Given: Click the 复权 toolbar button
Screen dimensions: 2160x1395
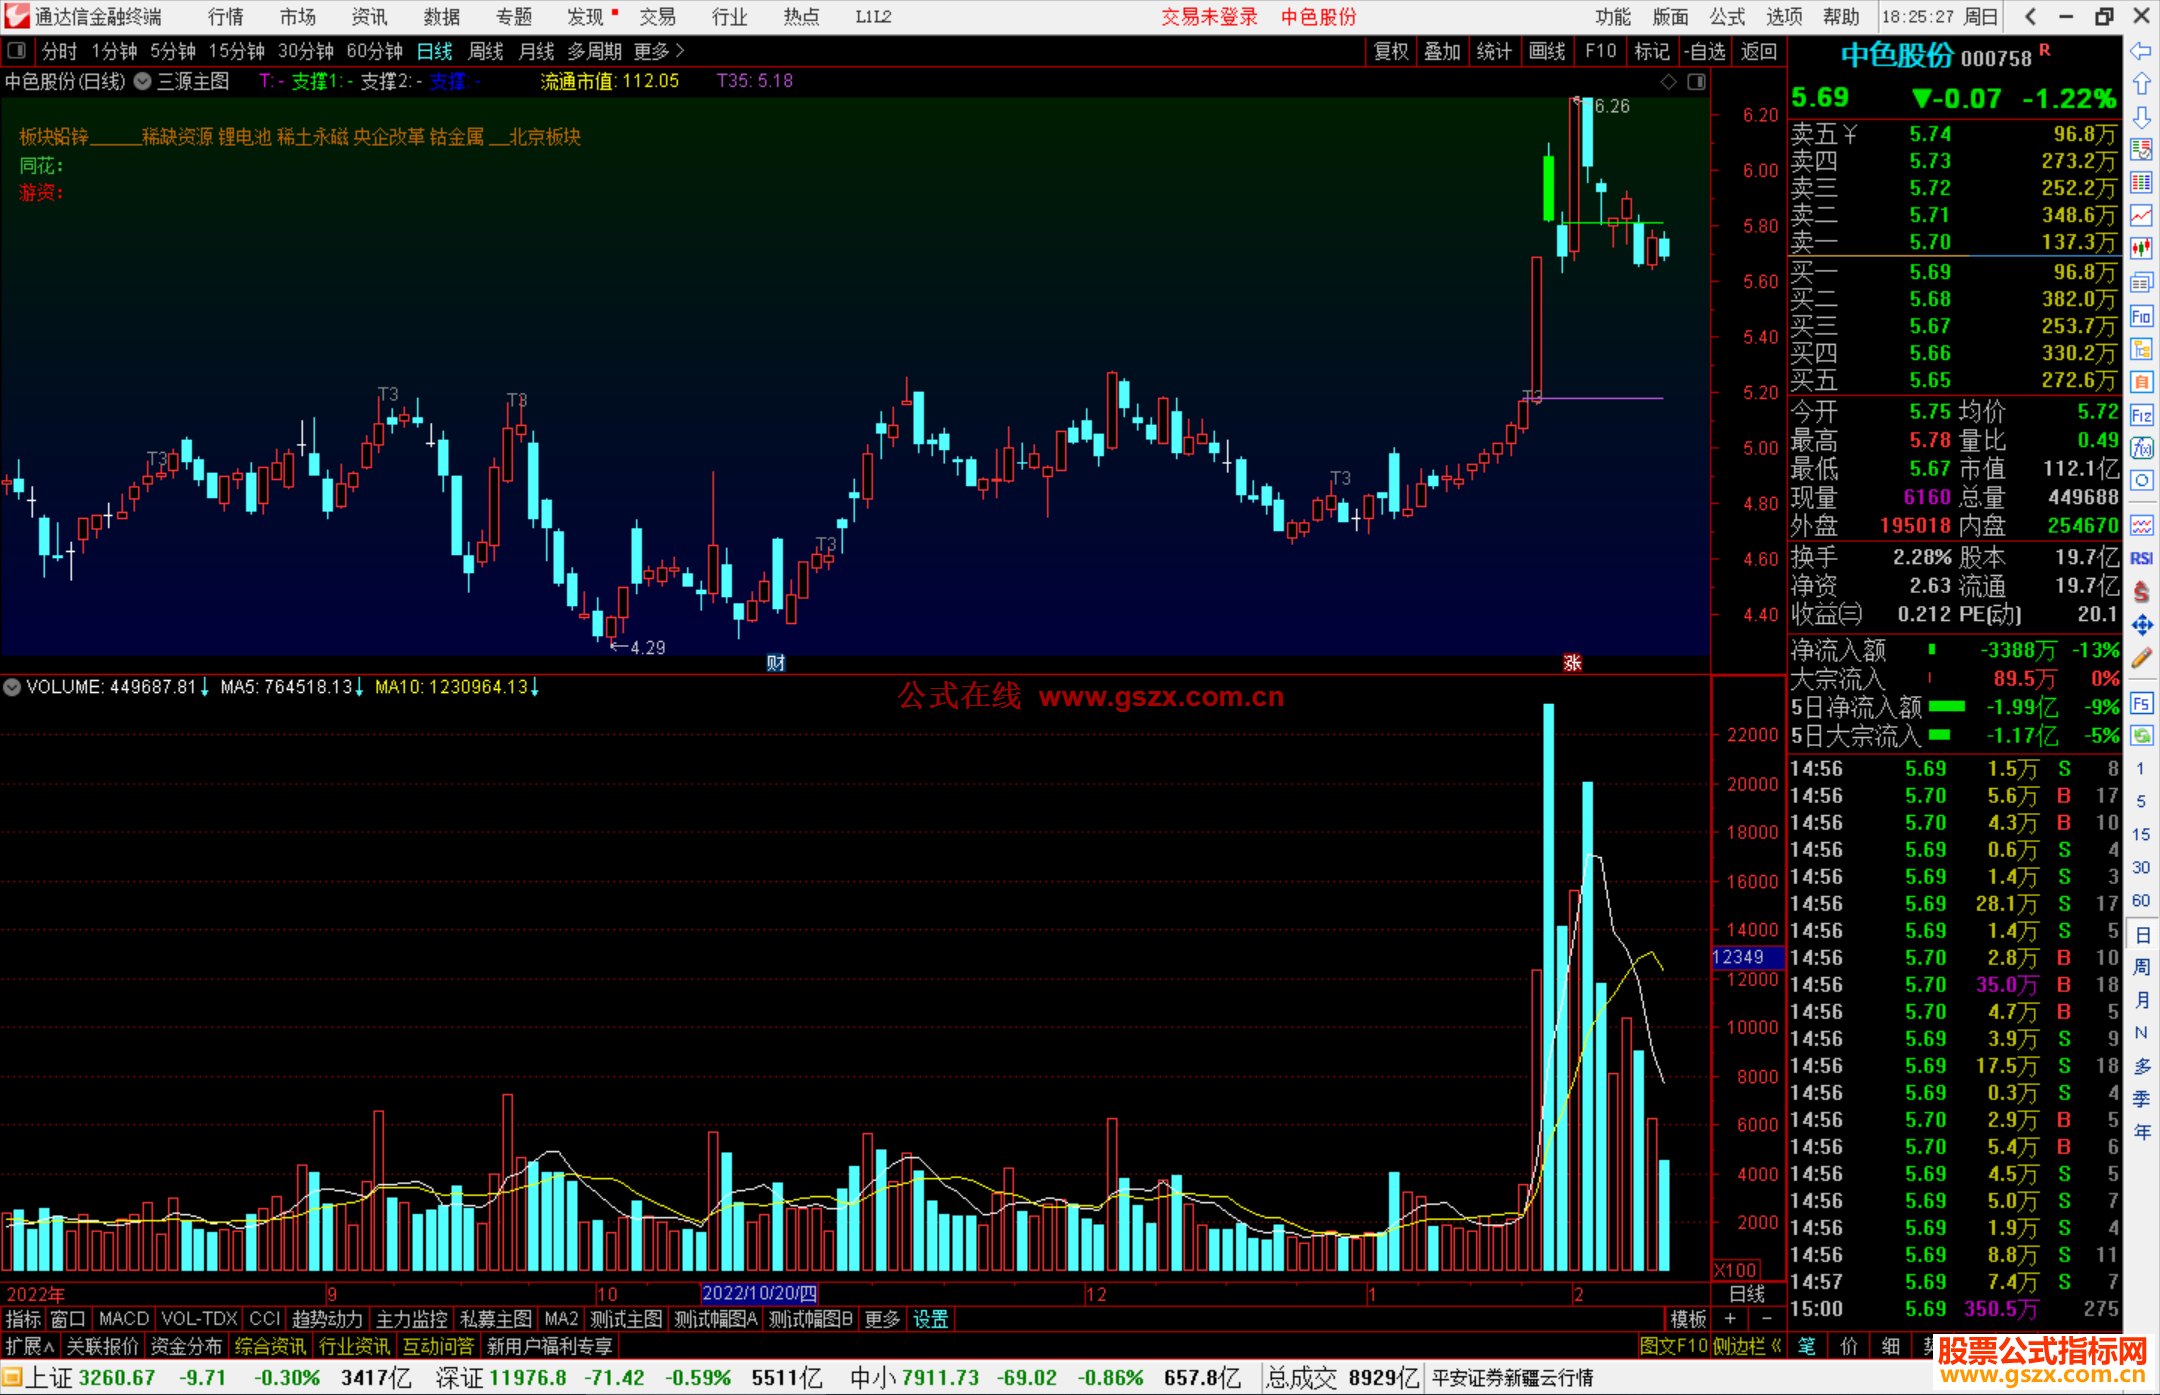Looking at the screenshot, I should [1390, 50].
